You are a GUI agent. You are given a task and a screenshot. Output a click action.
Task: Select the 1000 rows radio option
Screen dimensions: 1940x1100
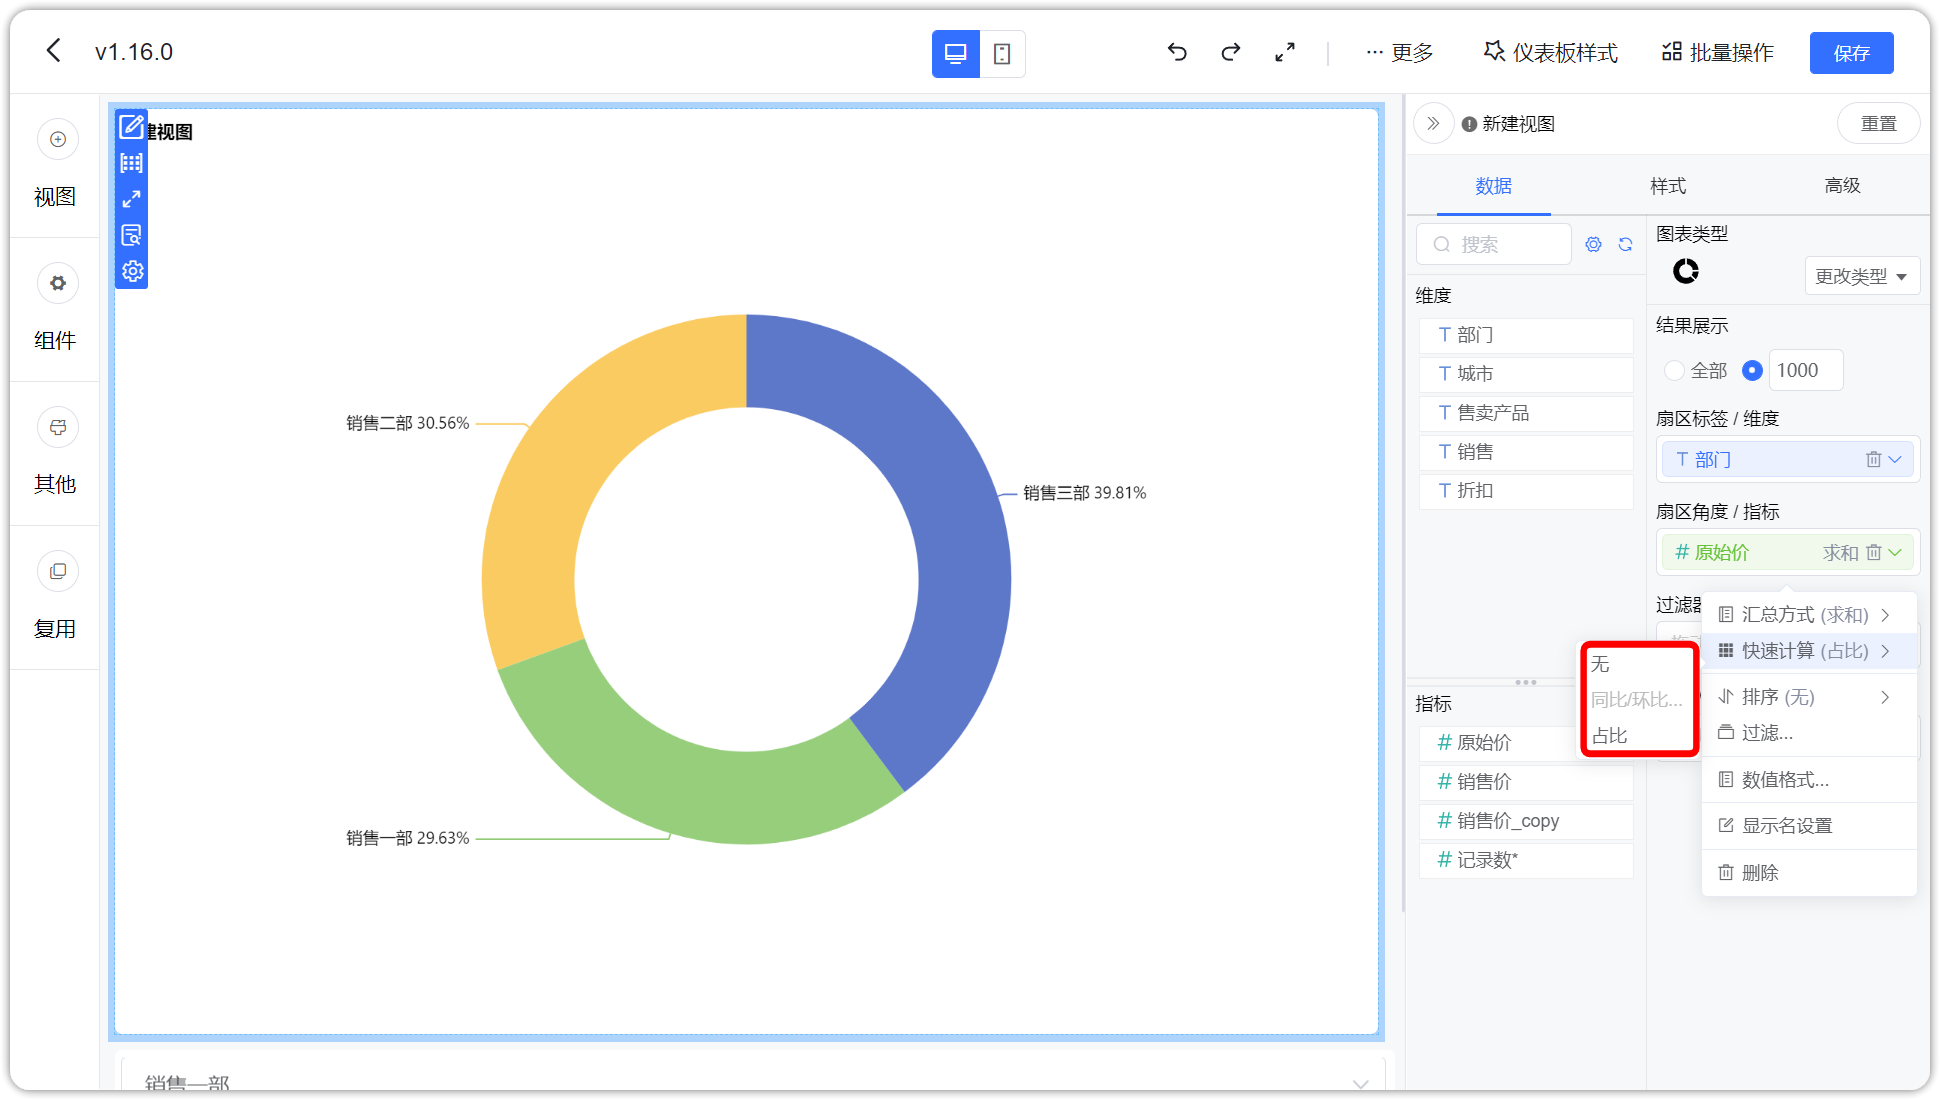point(1752,371)
